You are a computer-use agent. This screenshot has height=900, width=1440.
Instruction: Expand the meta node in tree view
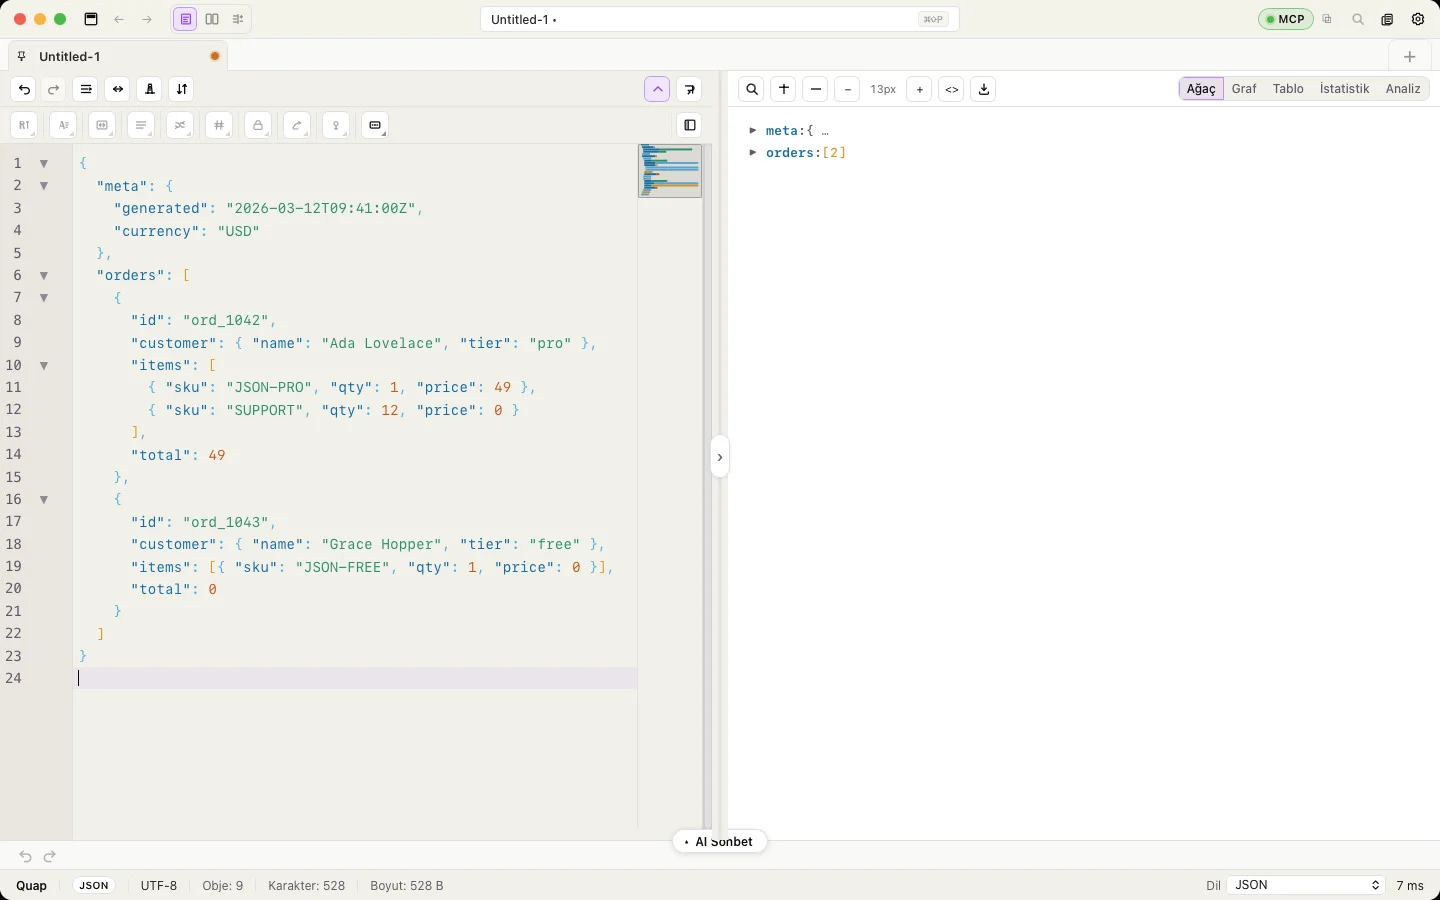[x=753, y=131]
